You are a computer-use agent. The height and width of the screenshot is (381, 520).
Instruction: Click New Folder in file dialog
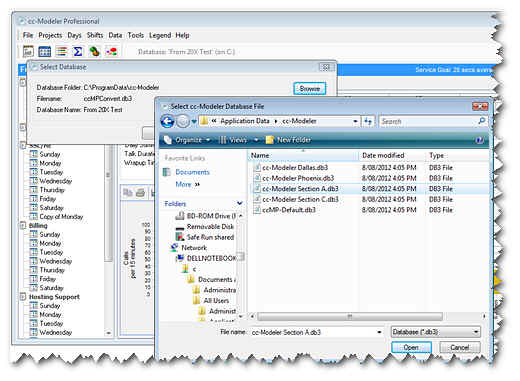tap(289, 140)
